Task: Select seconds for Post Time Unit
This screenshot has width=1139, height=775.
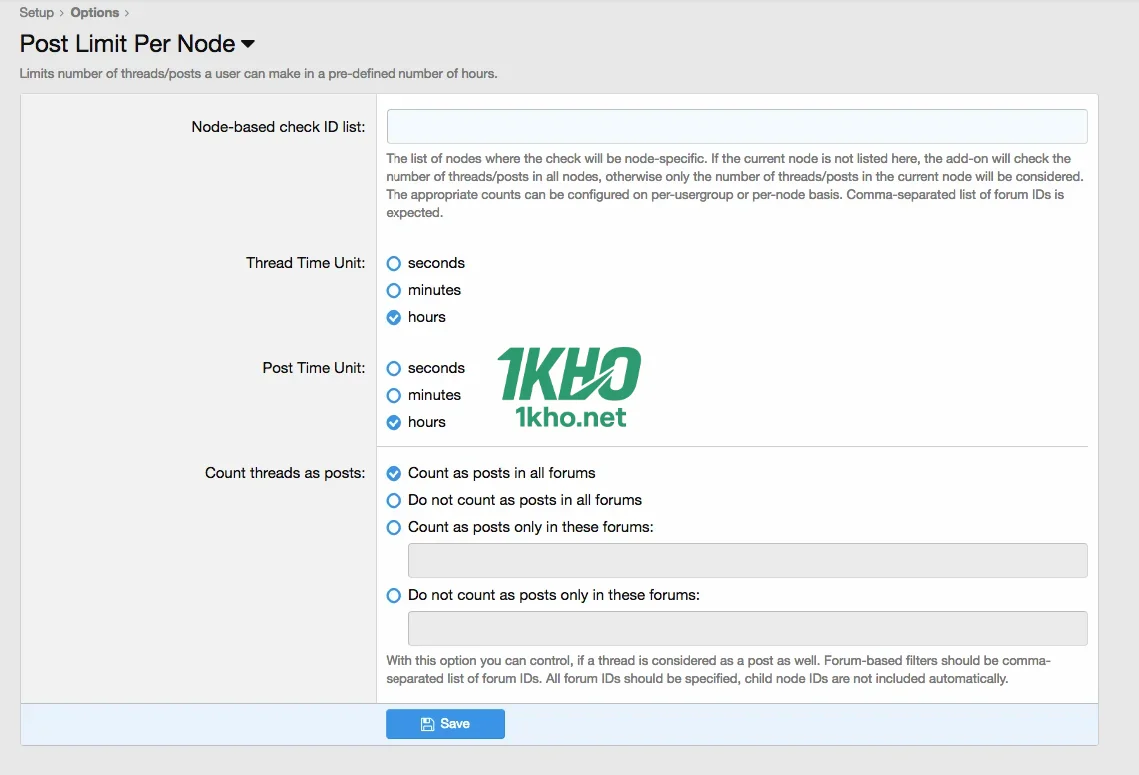Action: (x=394, y=368)
